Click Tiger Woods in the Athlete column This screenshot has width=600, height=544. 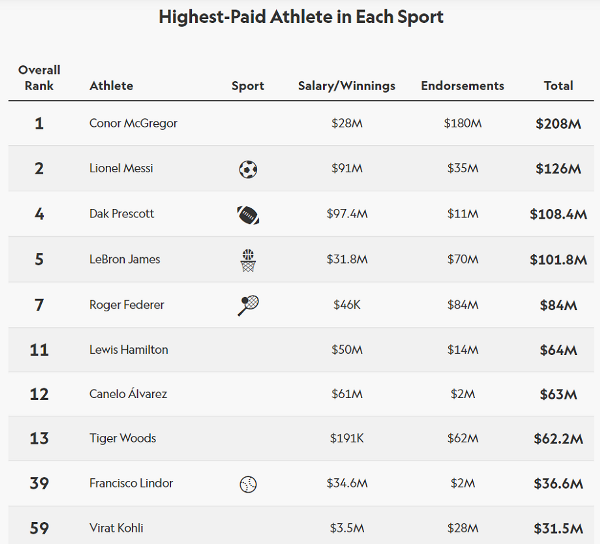(x=123, y=438)
